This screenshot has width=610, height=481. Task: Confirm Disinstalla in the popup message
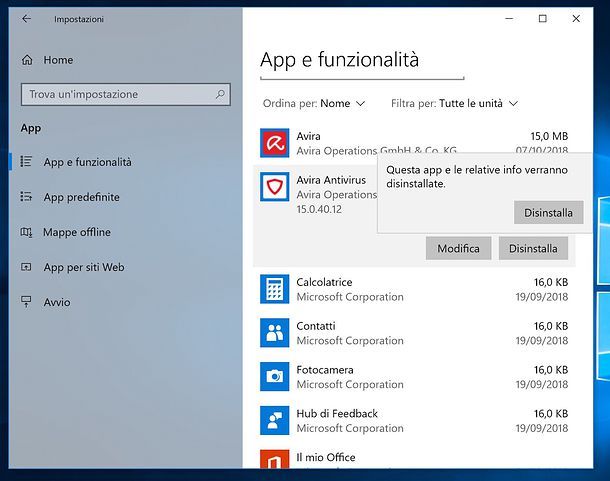(549, 212)
